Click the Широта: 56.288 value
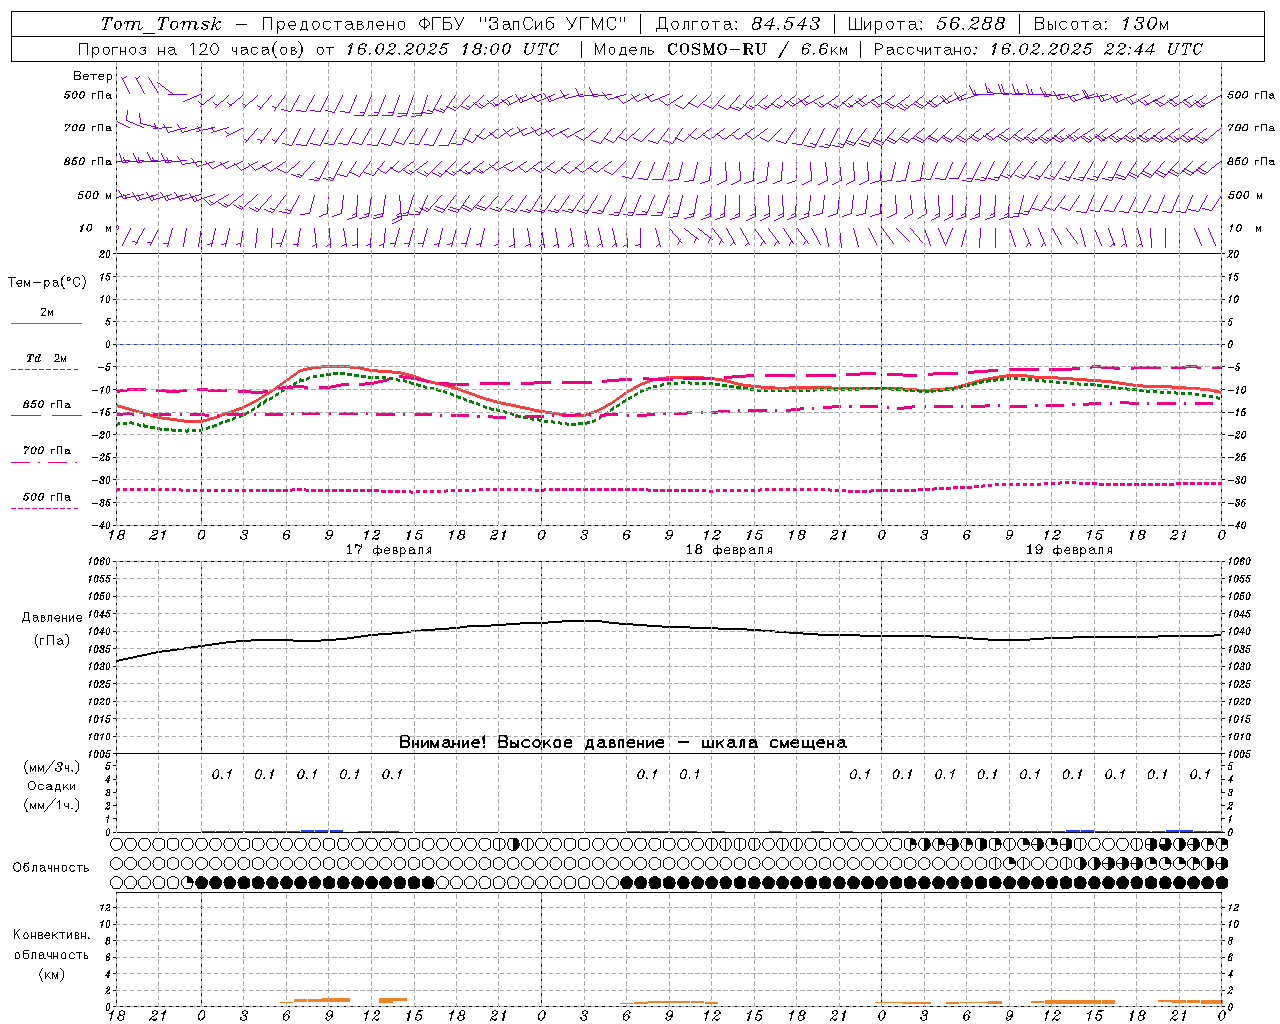Screen dimensions: 1280x1024 pos(926,24)
